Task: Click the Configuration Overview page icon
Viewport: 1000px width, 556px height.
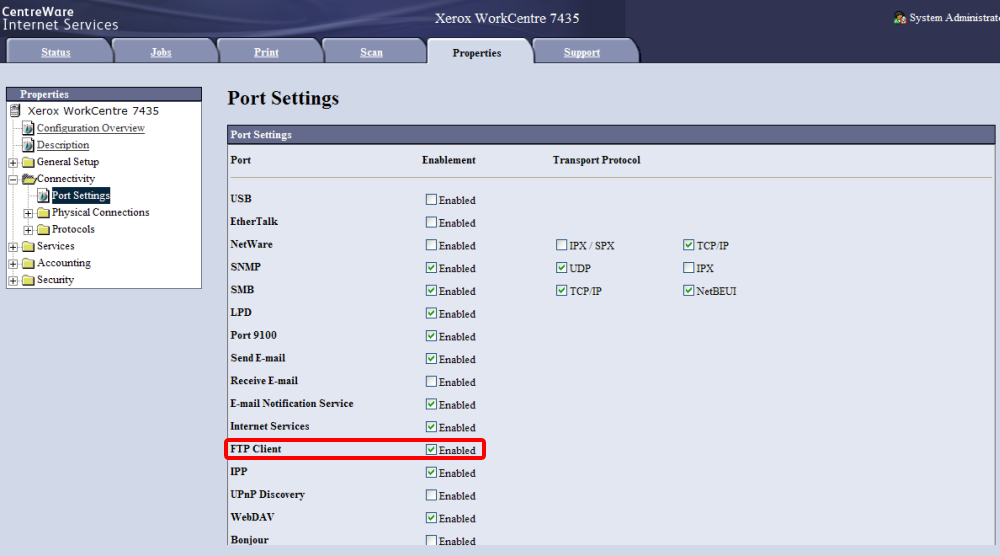Action: coord(29,128)
